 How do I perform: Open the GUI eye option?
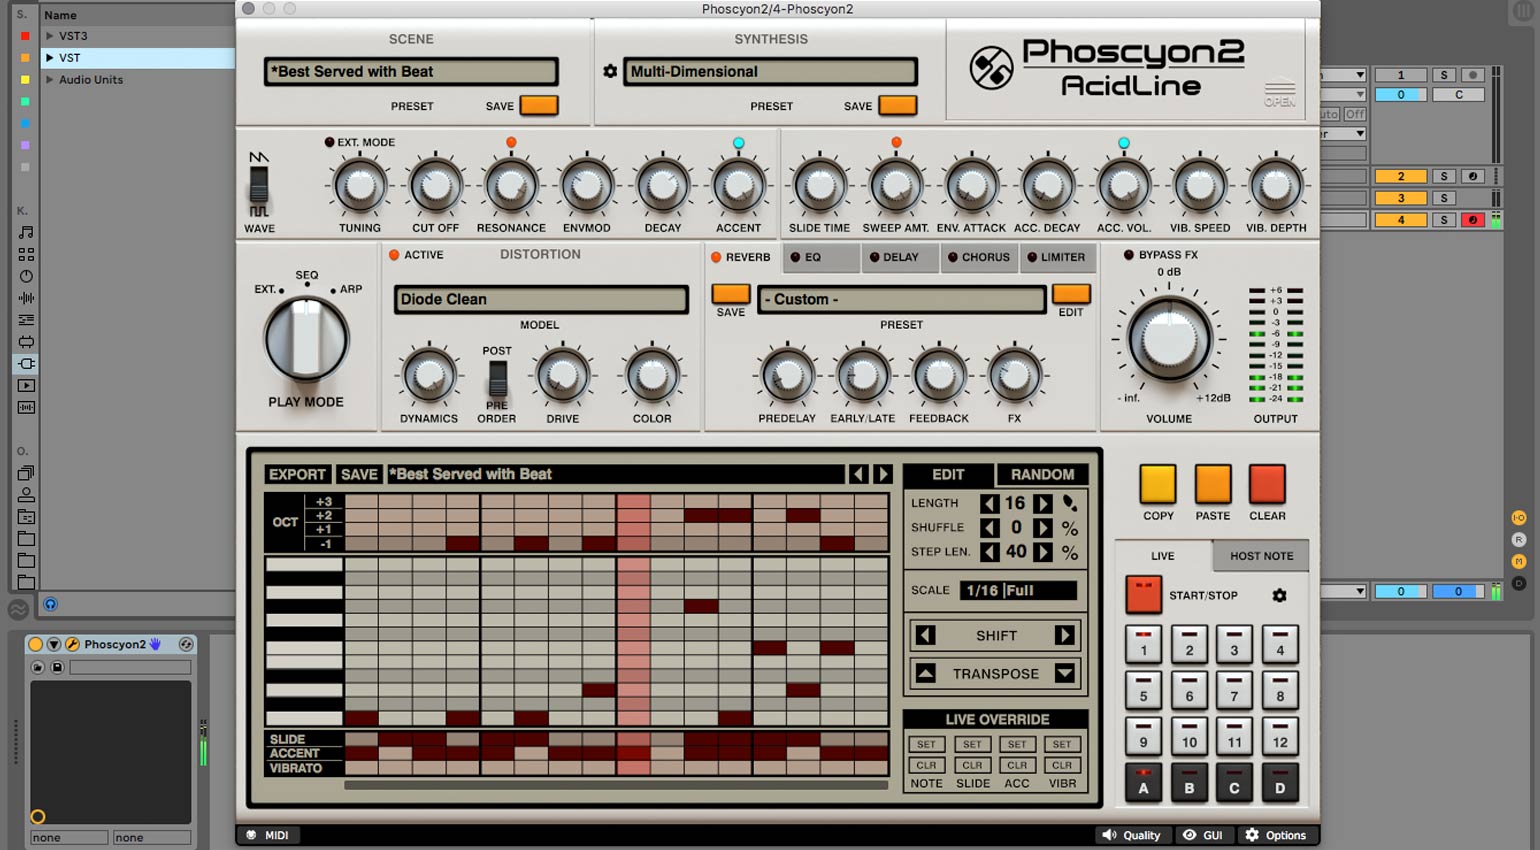coord(1189,835)
